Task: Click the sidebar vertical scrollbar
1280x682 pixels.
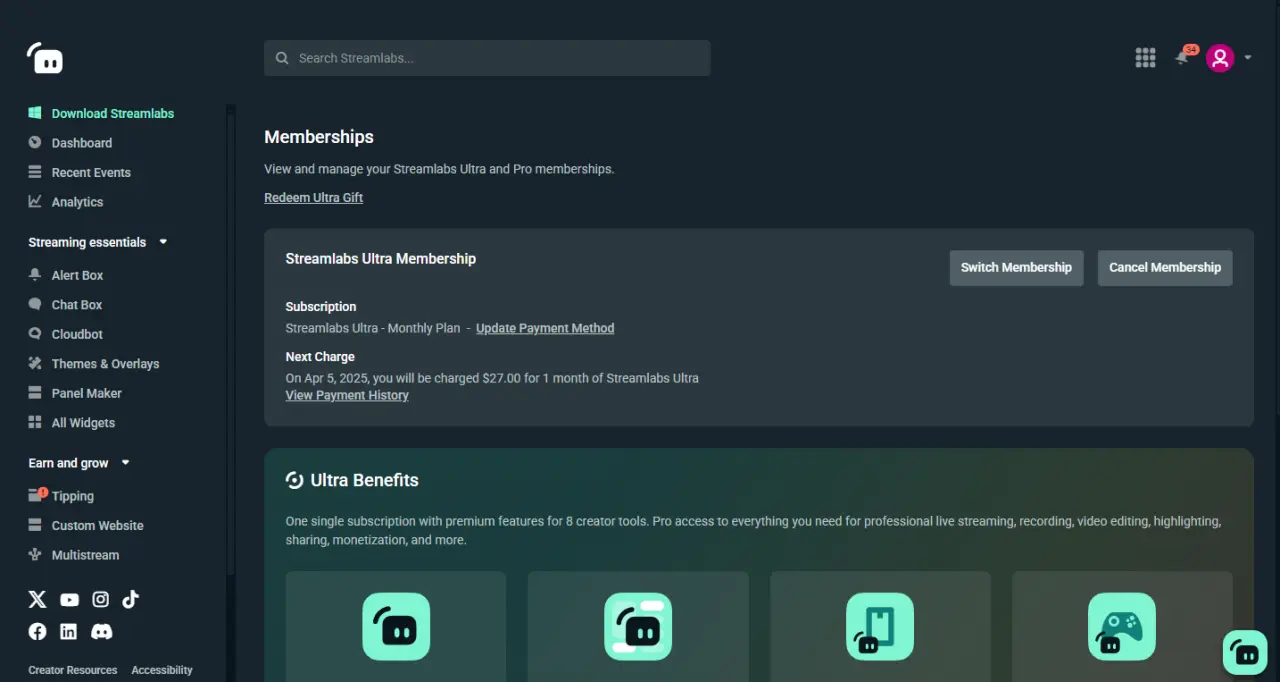Action: coord(231,340)
